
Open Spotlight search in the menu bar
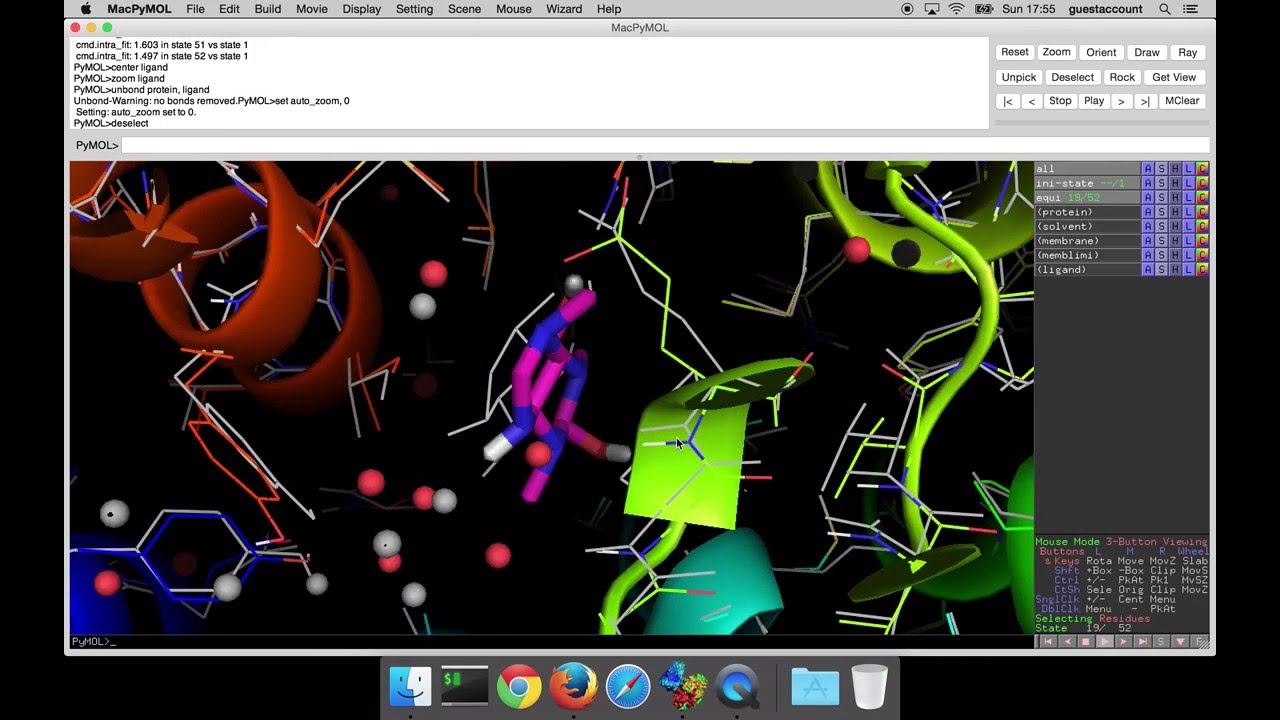(x=1165, y=9)
